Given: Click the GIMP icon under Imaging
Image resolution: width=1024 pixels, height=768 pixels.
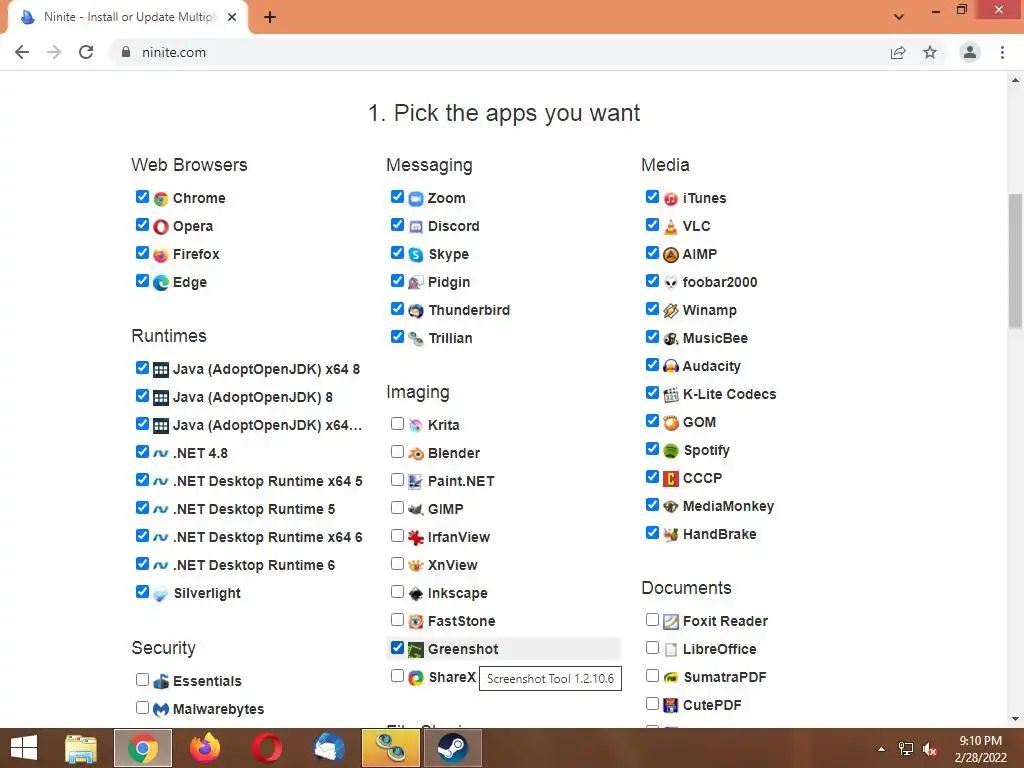Looking at the screenshot, I should pos(416,509).
